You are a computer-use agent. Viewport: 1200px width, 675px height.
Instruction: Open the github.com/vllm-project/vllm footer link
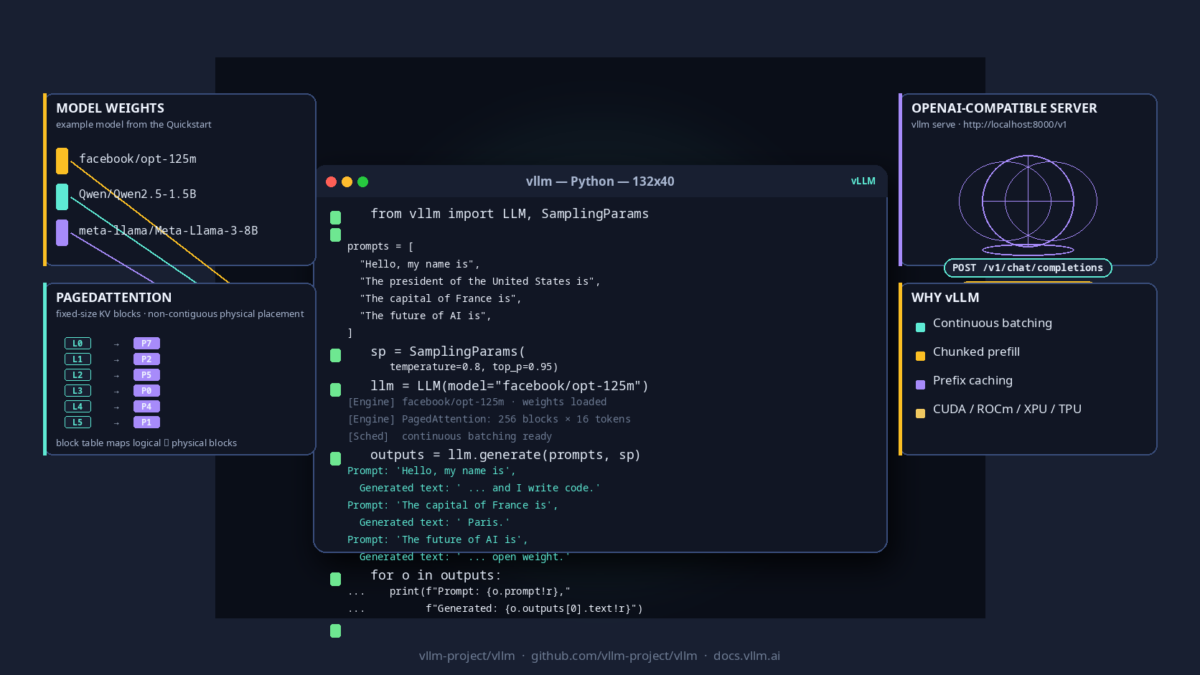614,656
